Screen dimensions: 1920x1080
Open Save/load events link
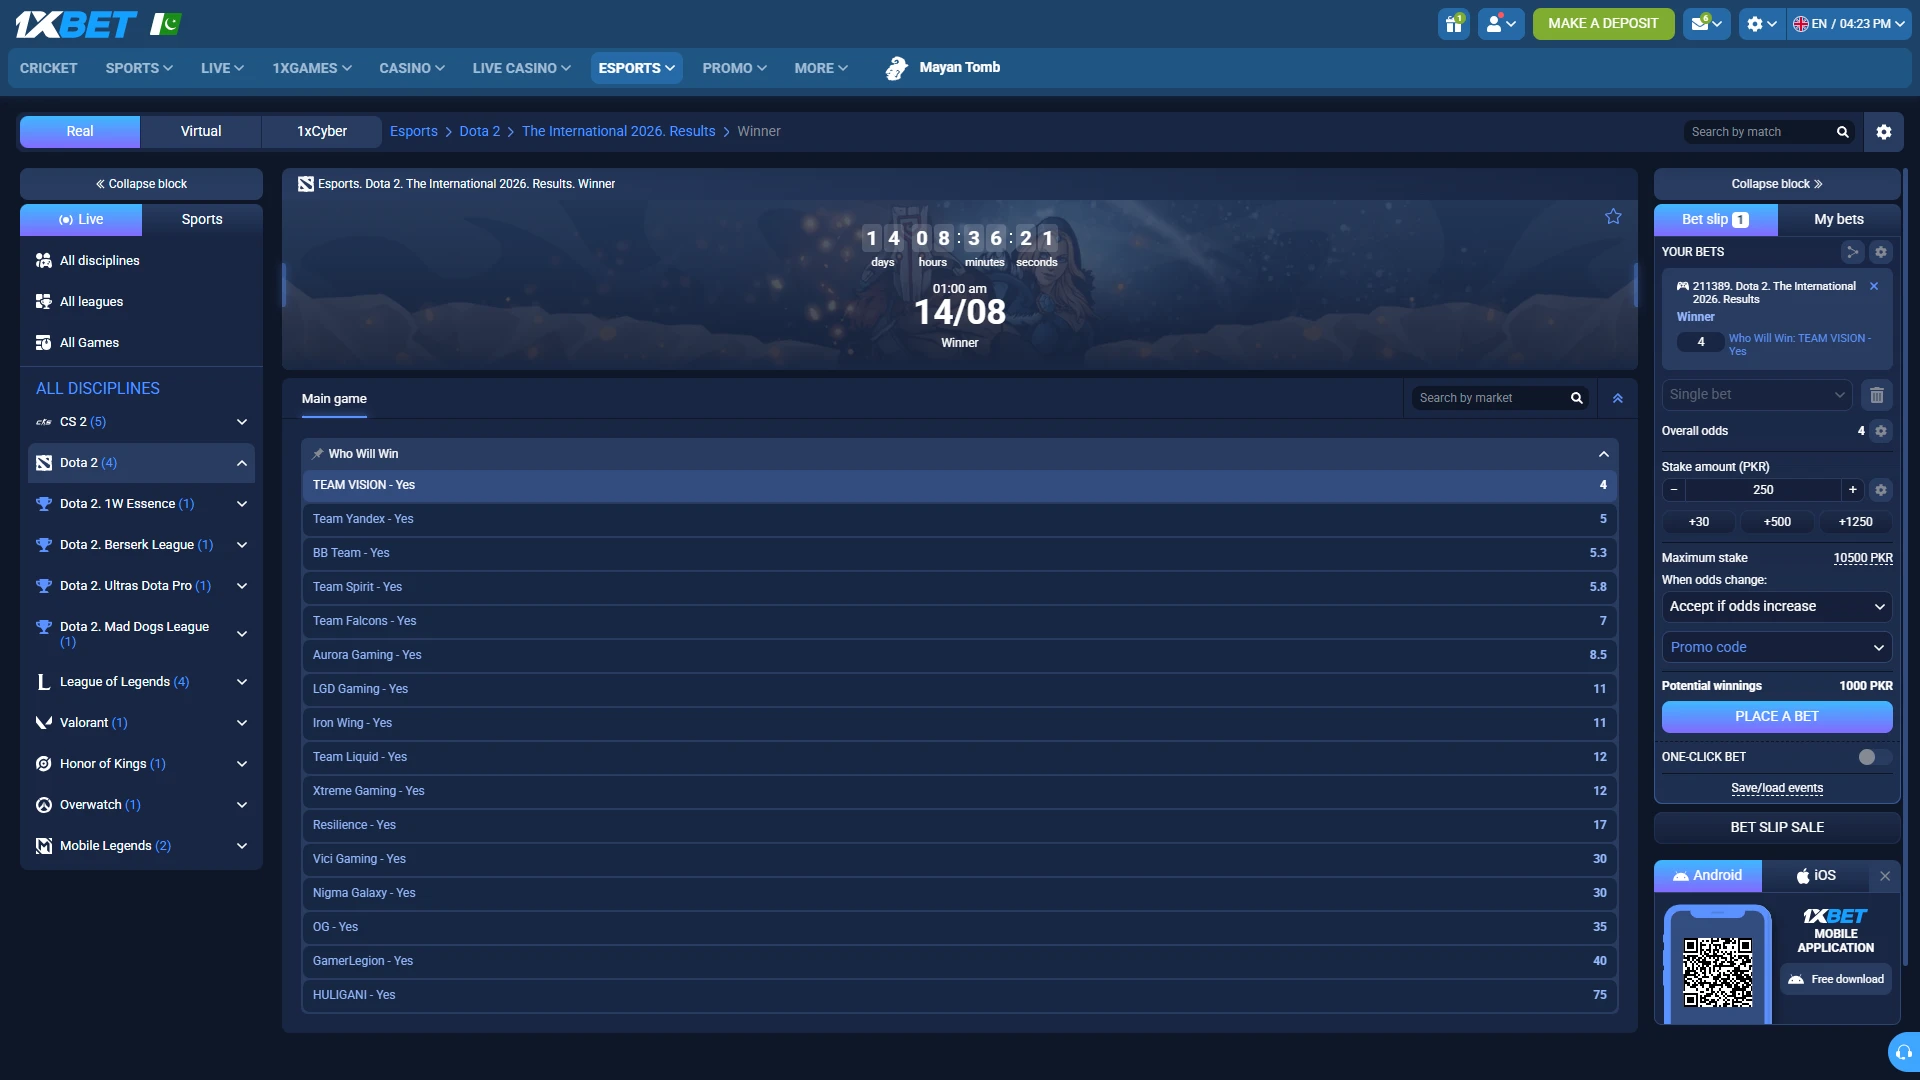[x=1777, y=788]
